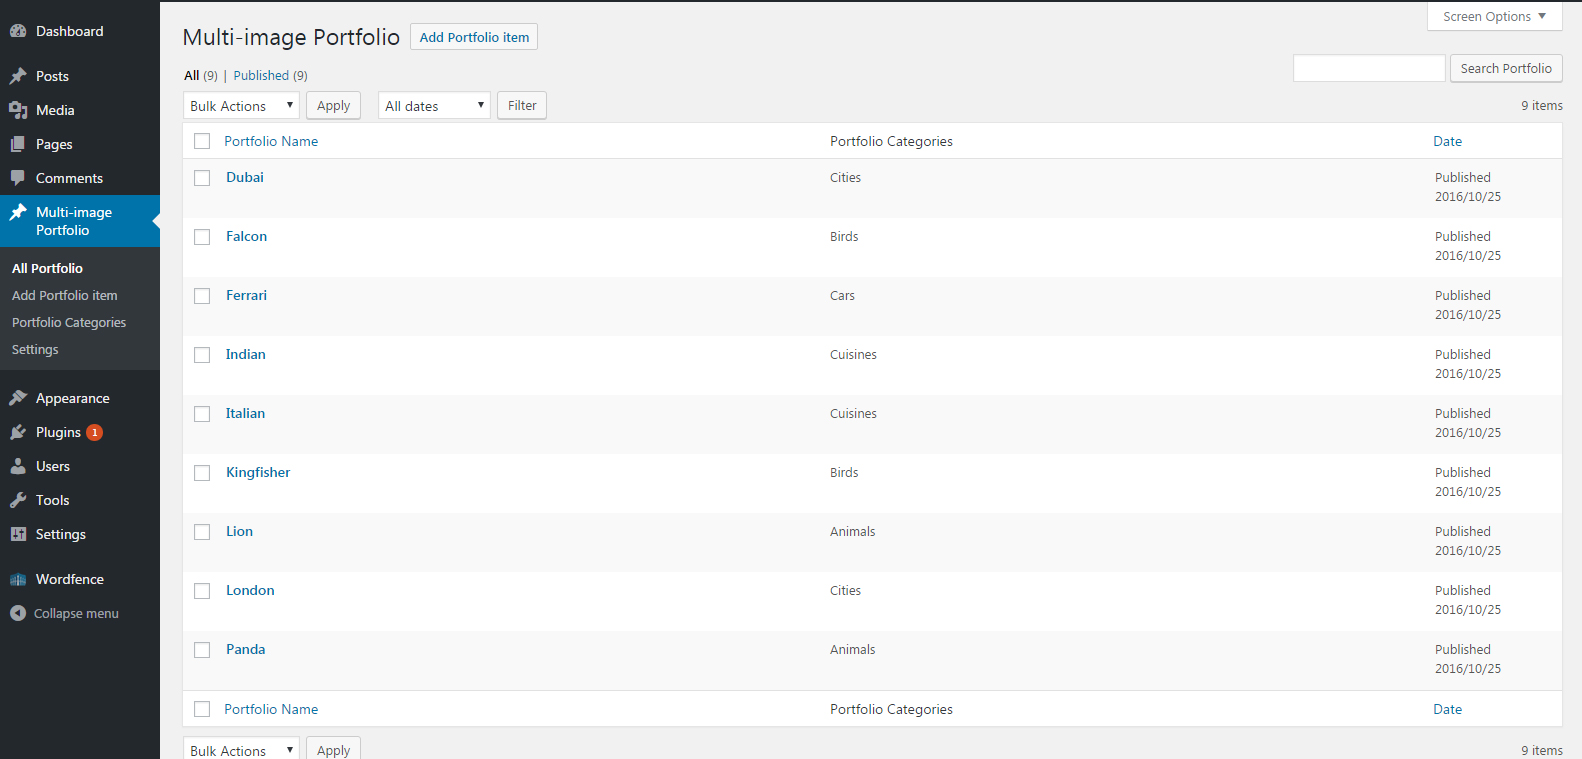The height and width of the screenshot is (759, 1582).
Task: Sort by the footer Date link
Action: click(x=1447, y=709)
